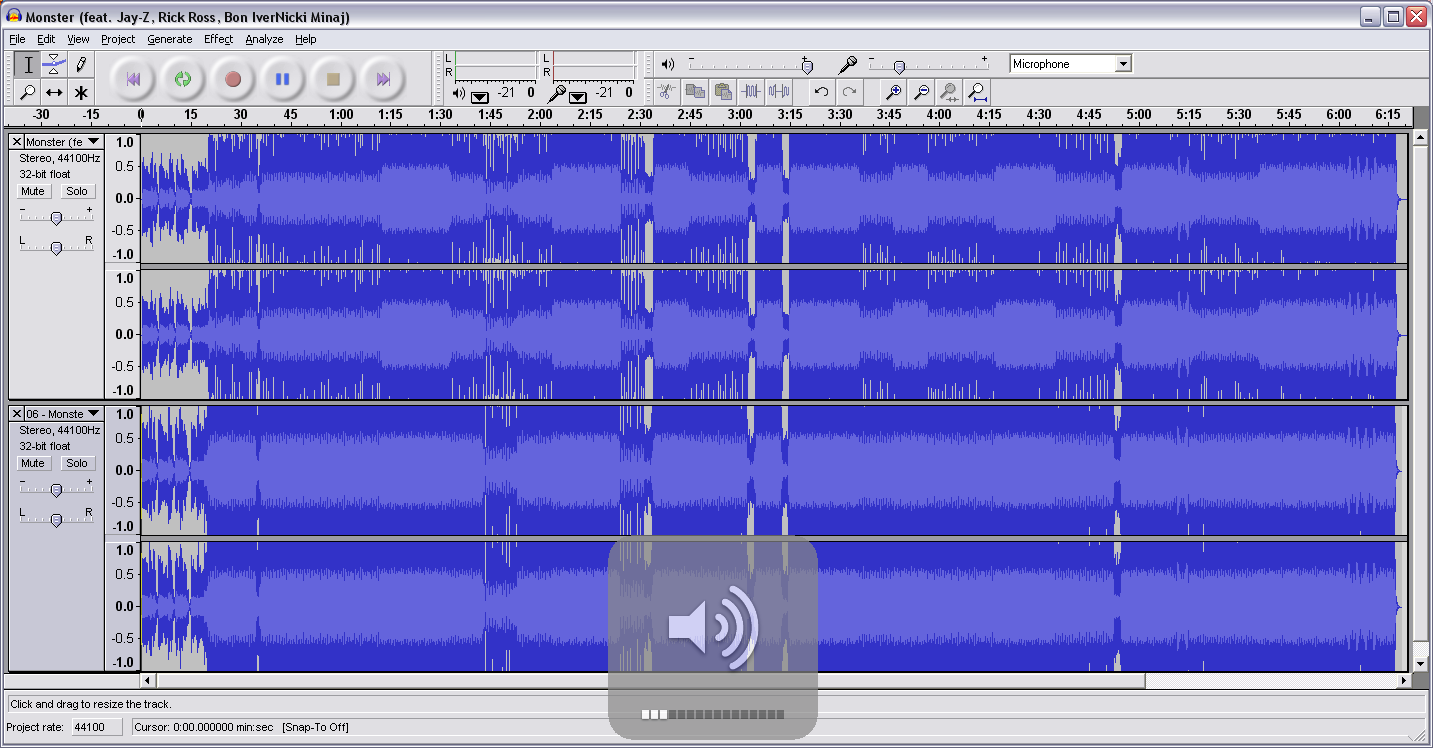1433x748 pixels.
Task: Select the Draw pencil tool
Action: point(81,65)
